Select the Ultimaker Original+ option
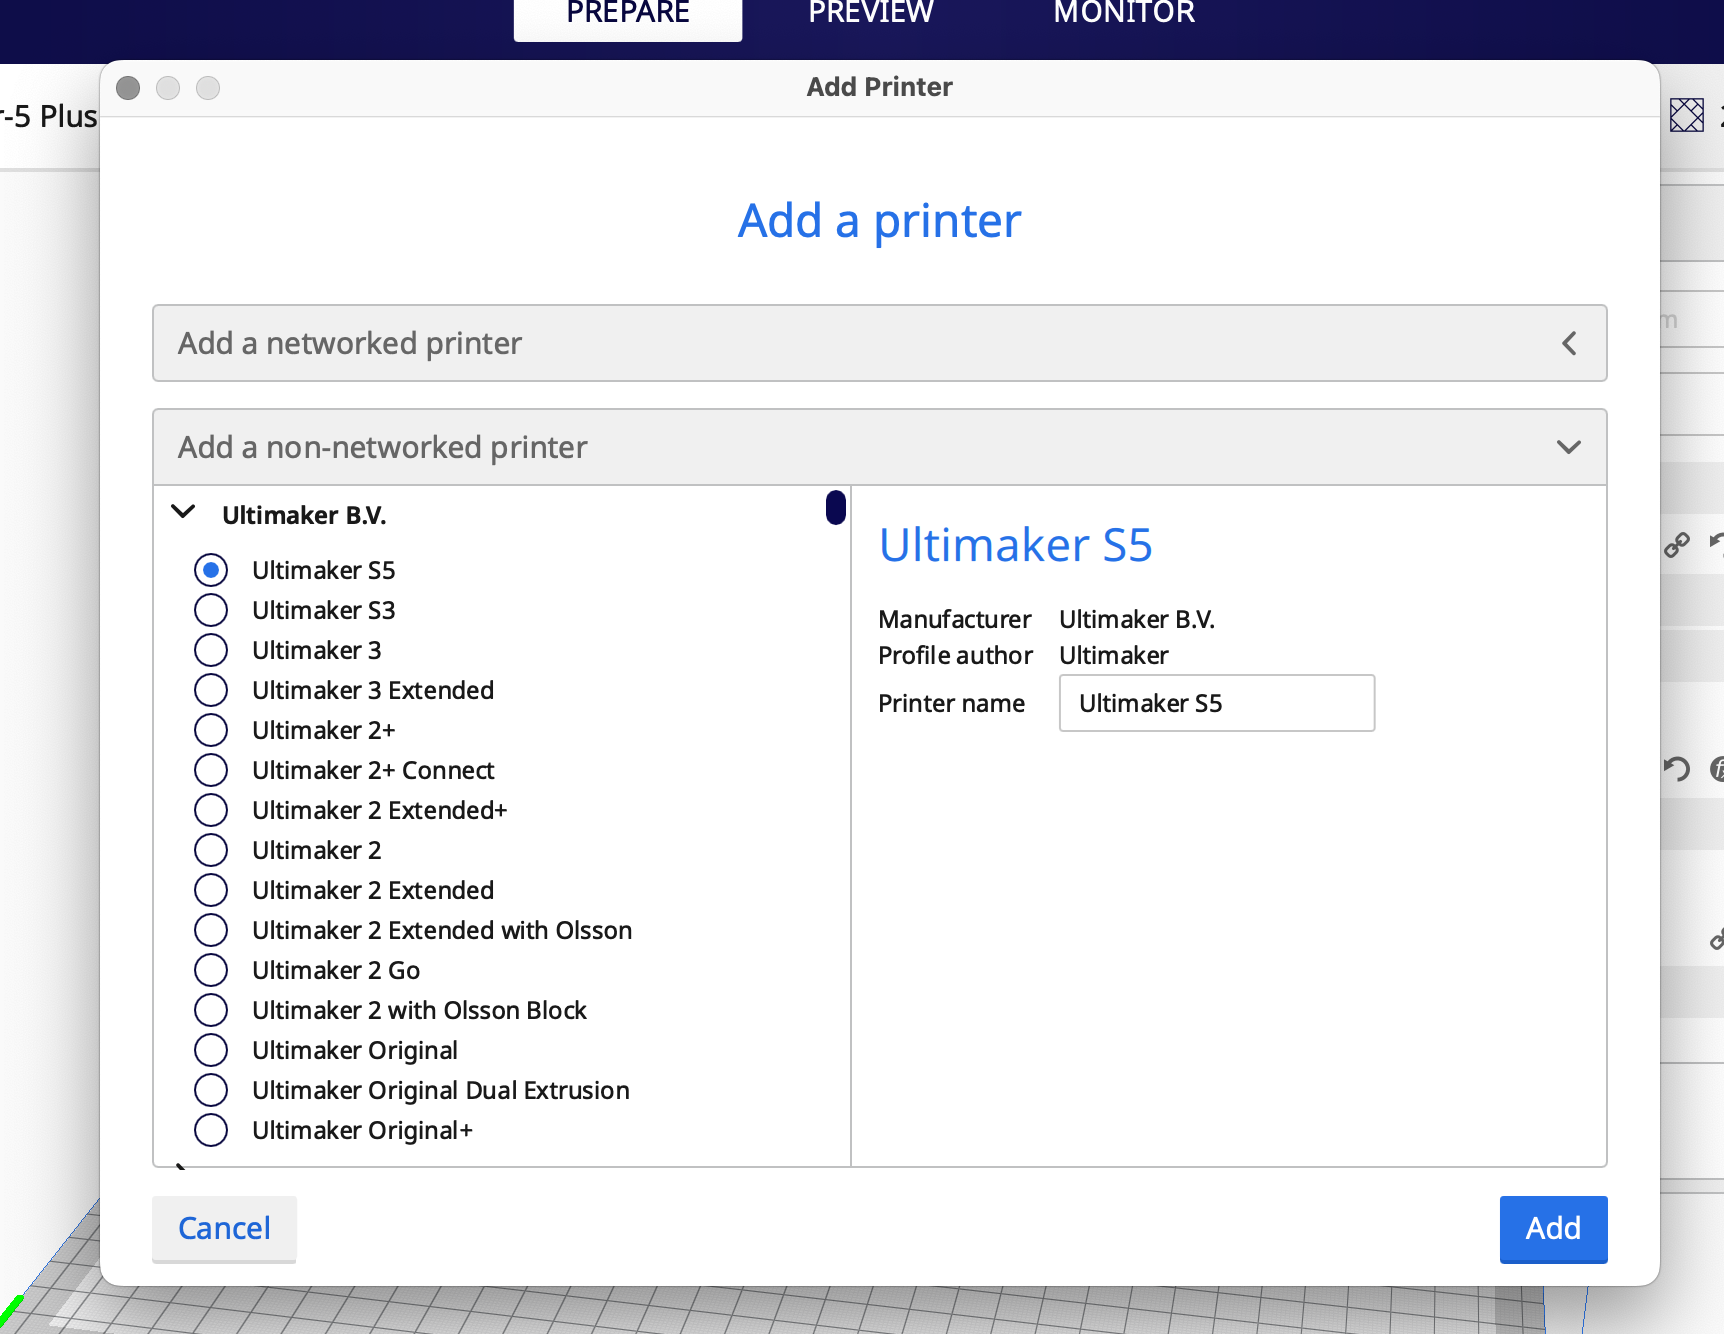Screen dimensions: 1724x1334 click(x=211, y=1130)
